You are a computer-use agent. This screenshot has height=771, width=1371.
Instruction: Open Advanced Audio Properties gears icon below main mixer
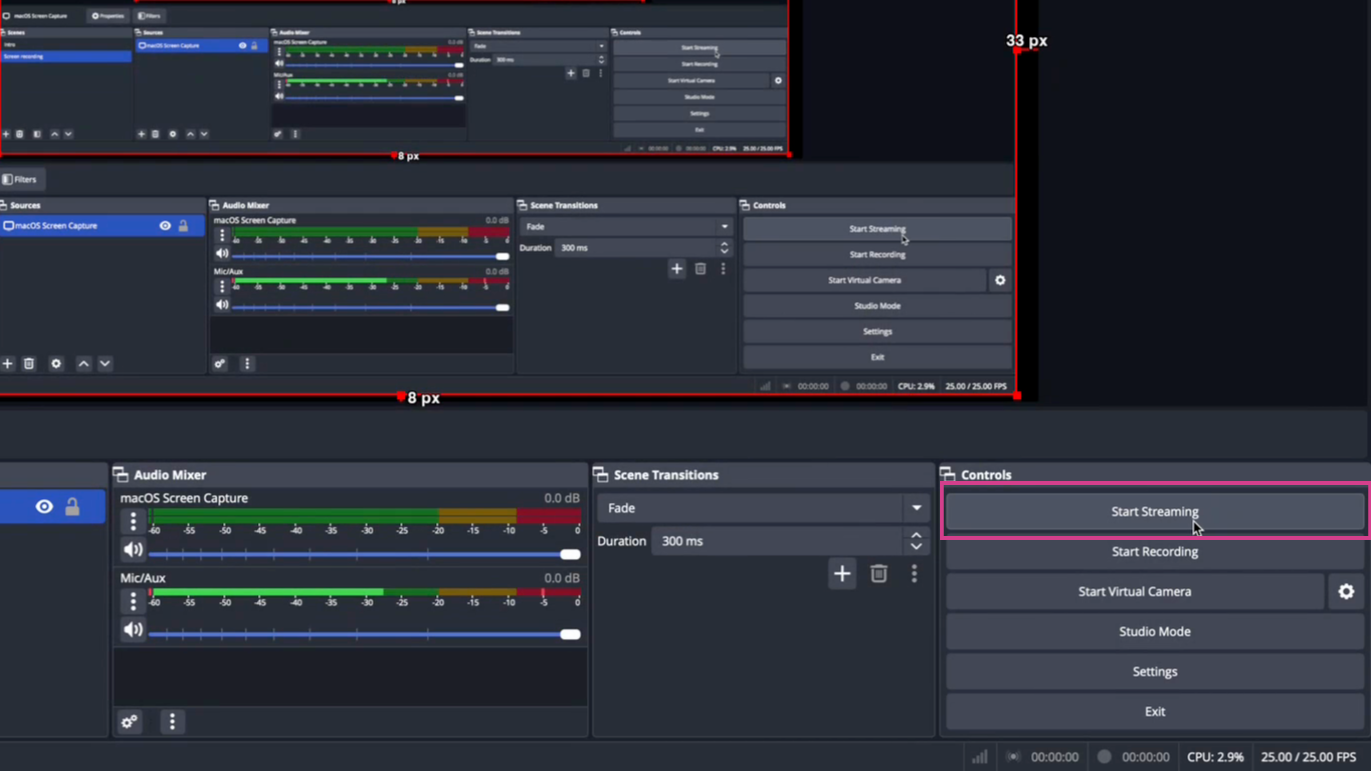130,721
